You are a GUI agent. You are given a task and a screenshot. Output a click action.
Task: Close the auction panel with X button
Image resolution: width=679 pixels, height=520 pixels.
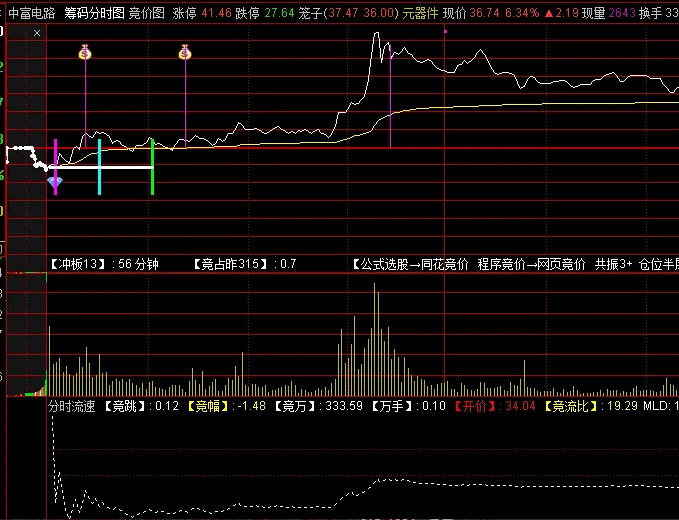[37, 33]
